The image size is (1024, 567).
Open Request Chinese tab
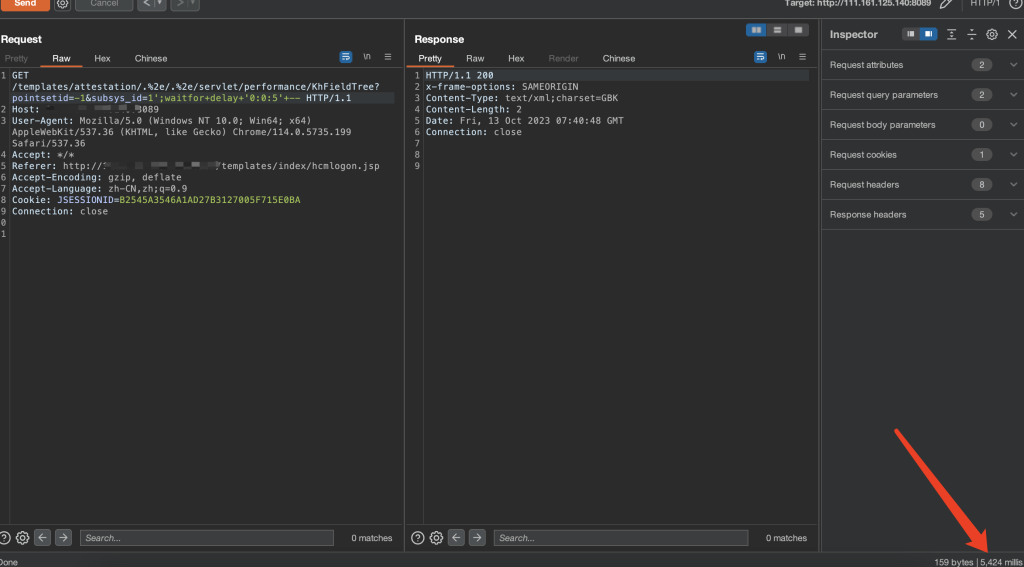[151, 58]
